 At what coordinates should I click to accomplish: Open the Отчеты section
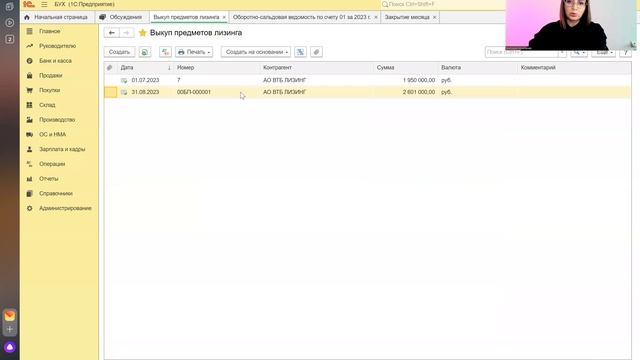tap(49, 179)
